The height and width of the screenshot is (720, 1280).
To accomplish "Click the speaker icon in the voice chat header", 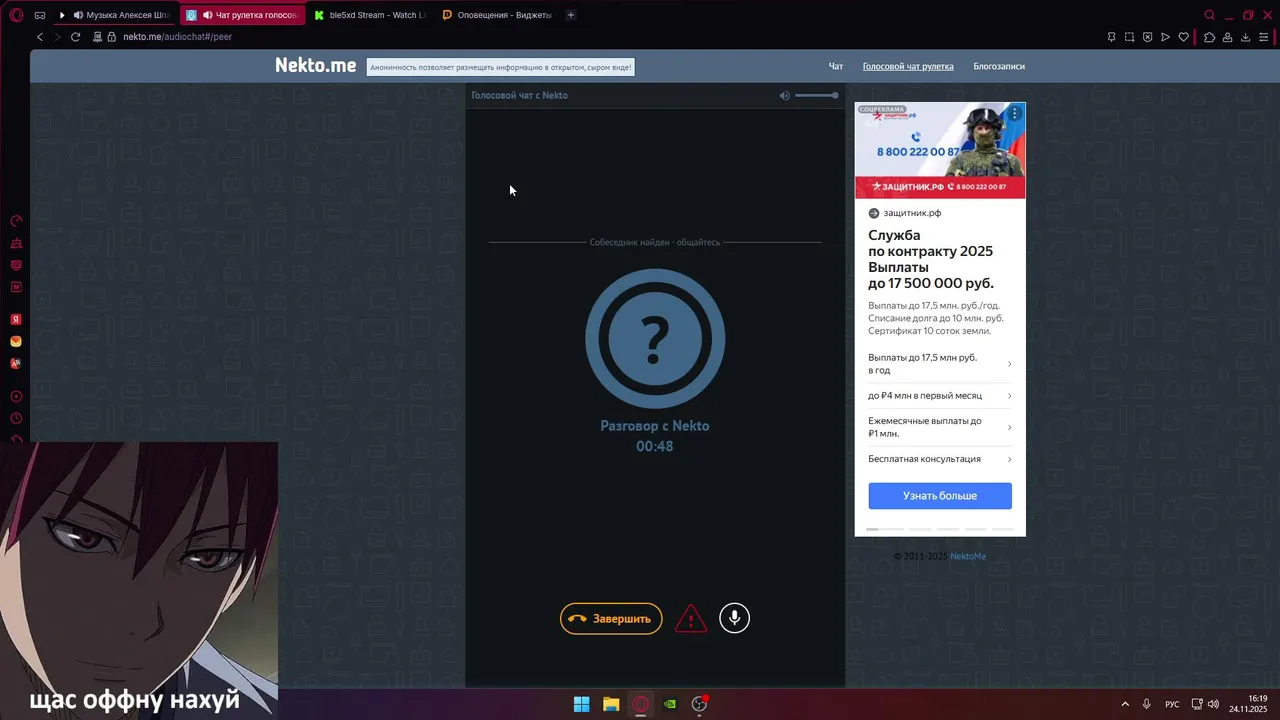I will point(785,95).
